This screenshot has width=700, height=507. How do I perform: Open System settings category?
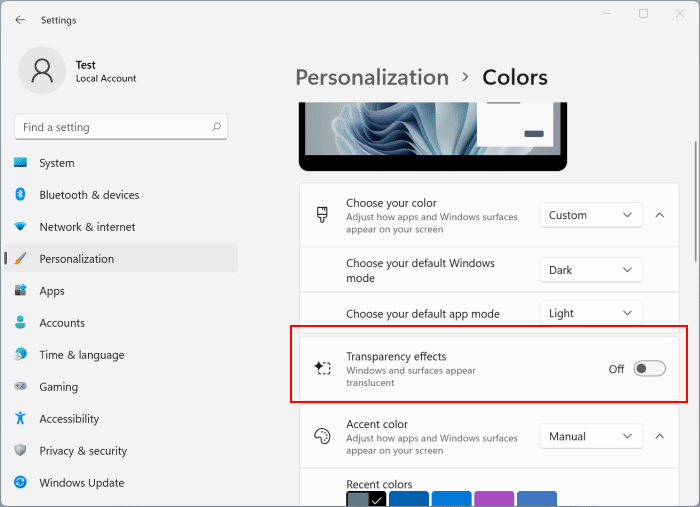coord(121,163)
